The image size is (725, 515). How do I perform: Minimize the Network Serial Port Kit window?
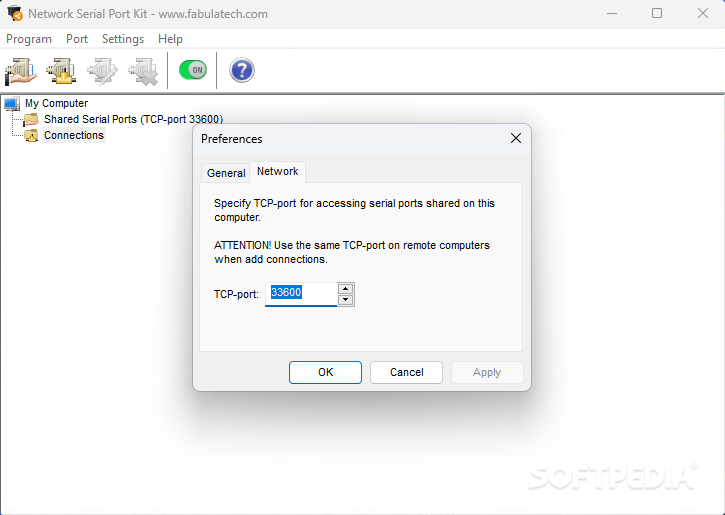(x=612, y=13)
